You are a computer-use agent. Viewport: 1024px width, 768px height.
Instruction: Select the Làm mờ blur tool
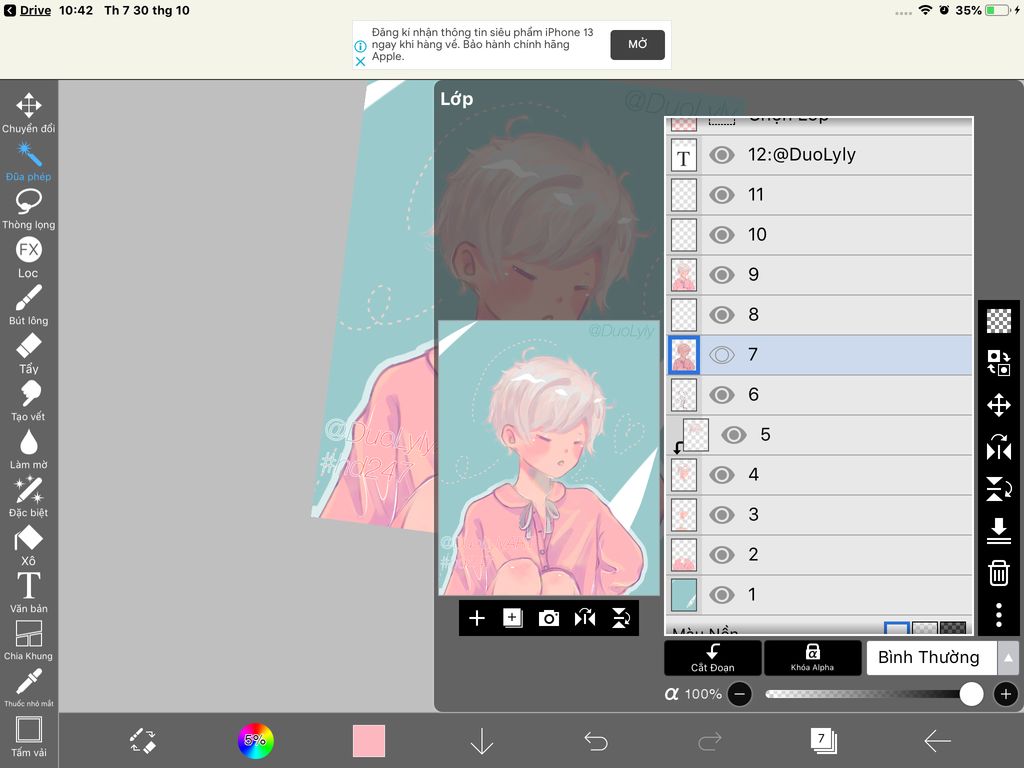coord(29,449)
